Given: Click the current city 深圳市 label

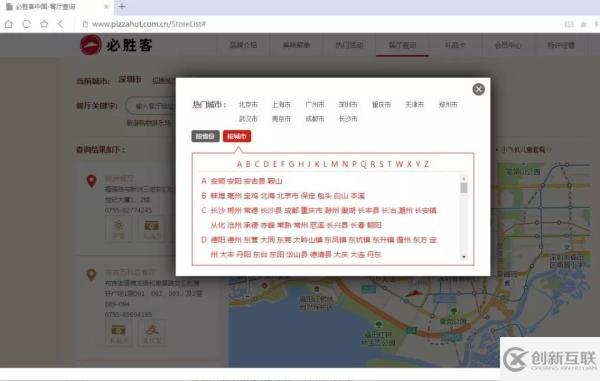Looking at the screenshot, I should 130,80.
